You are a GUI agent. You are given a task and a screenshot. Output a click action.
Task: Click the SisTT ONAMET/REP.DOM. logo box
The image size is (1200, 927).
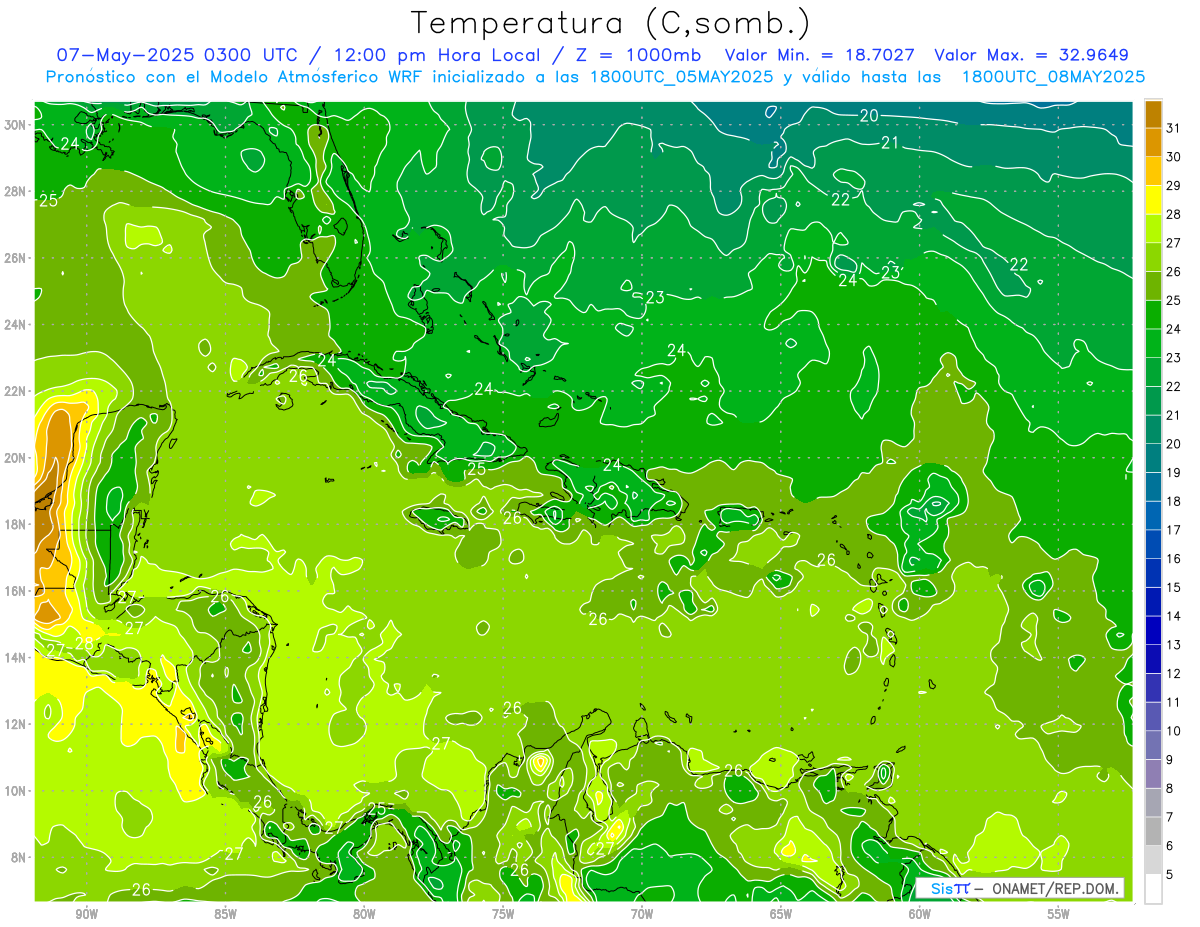(1018, 888)
